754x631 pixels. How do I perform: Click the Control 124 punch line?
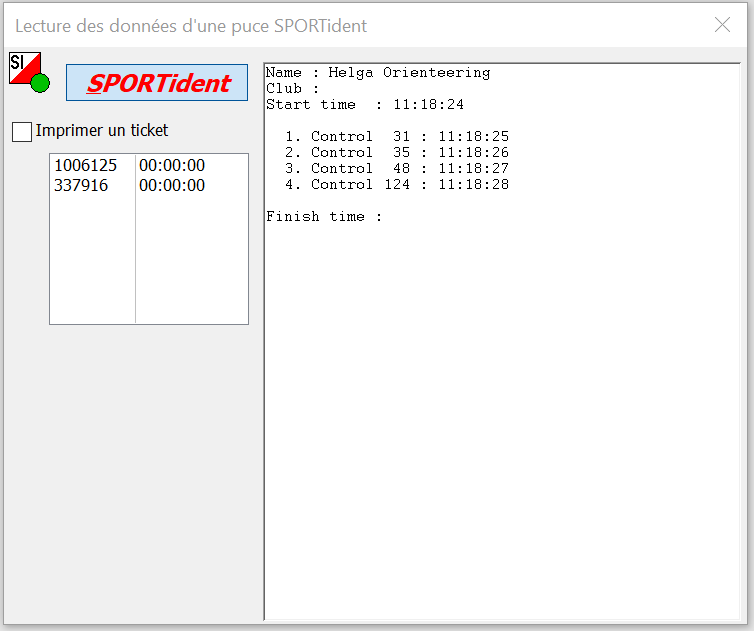[x=397, y=184]
